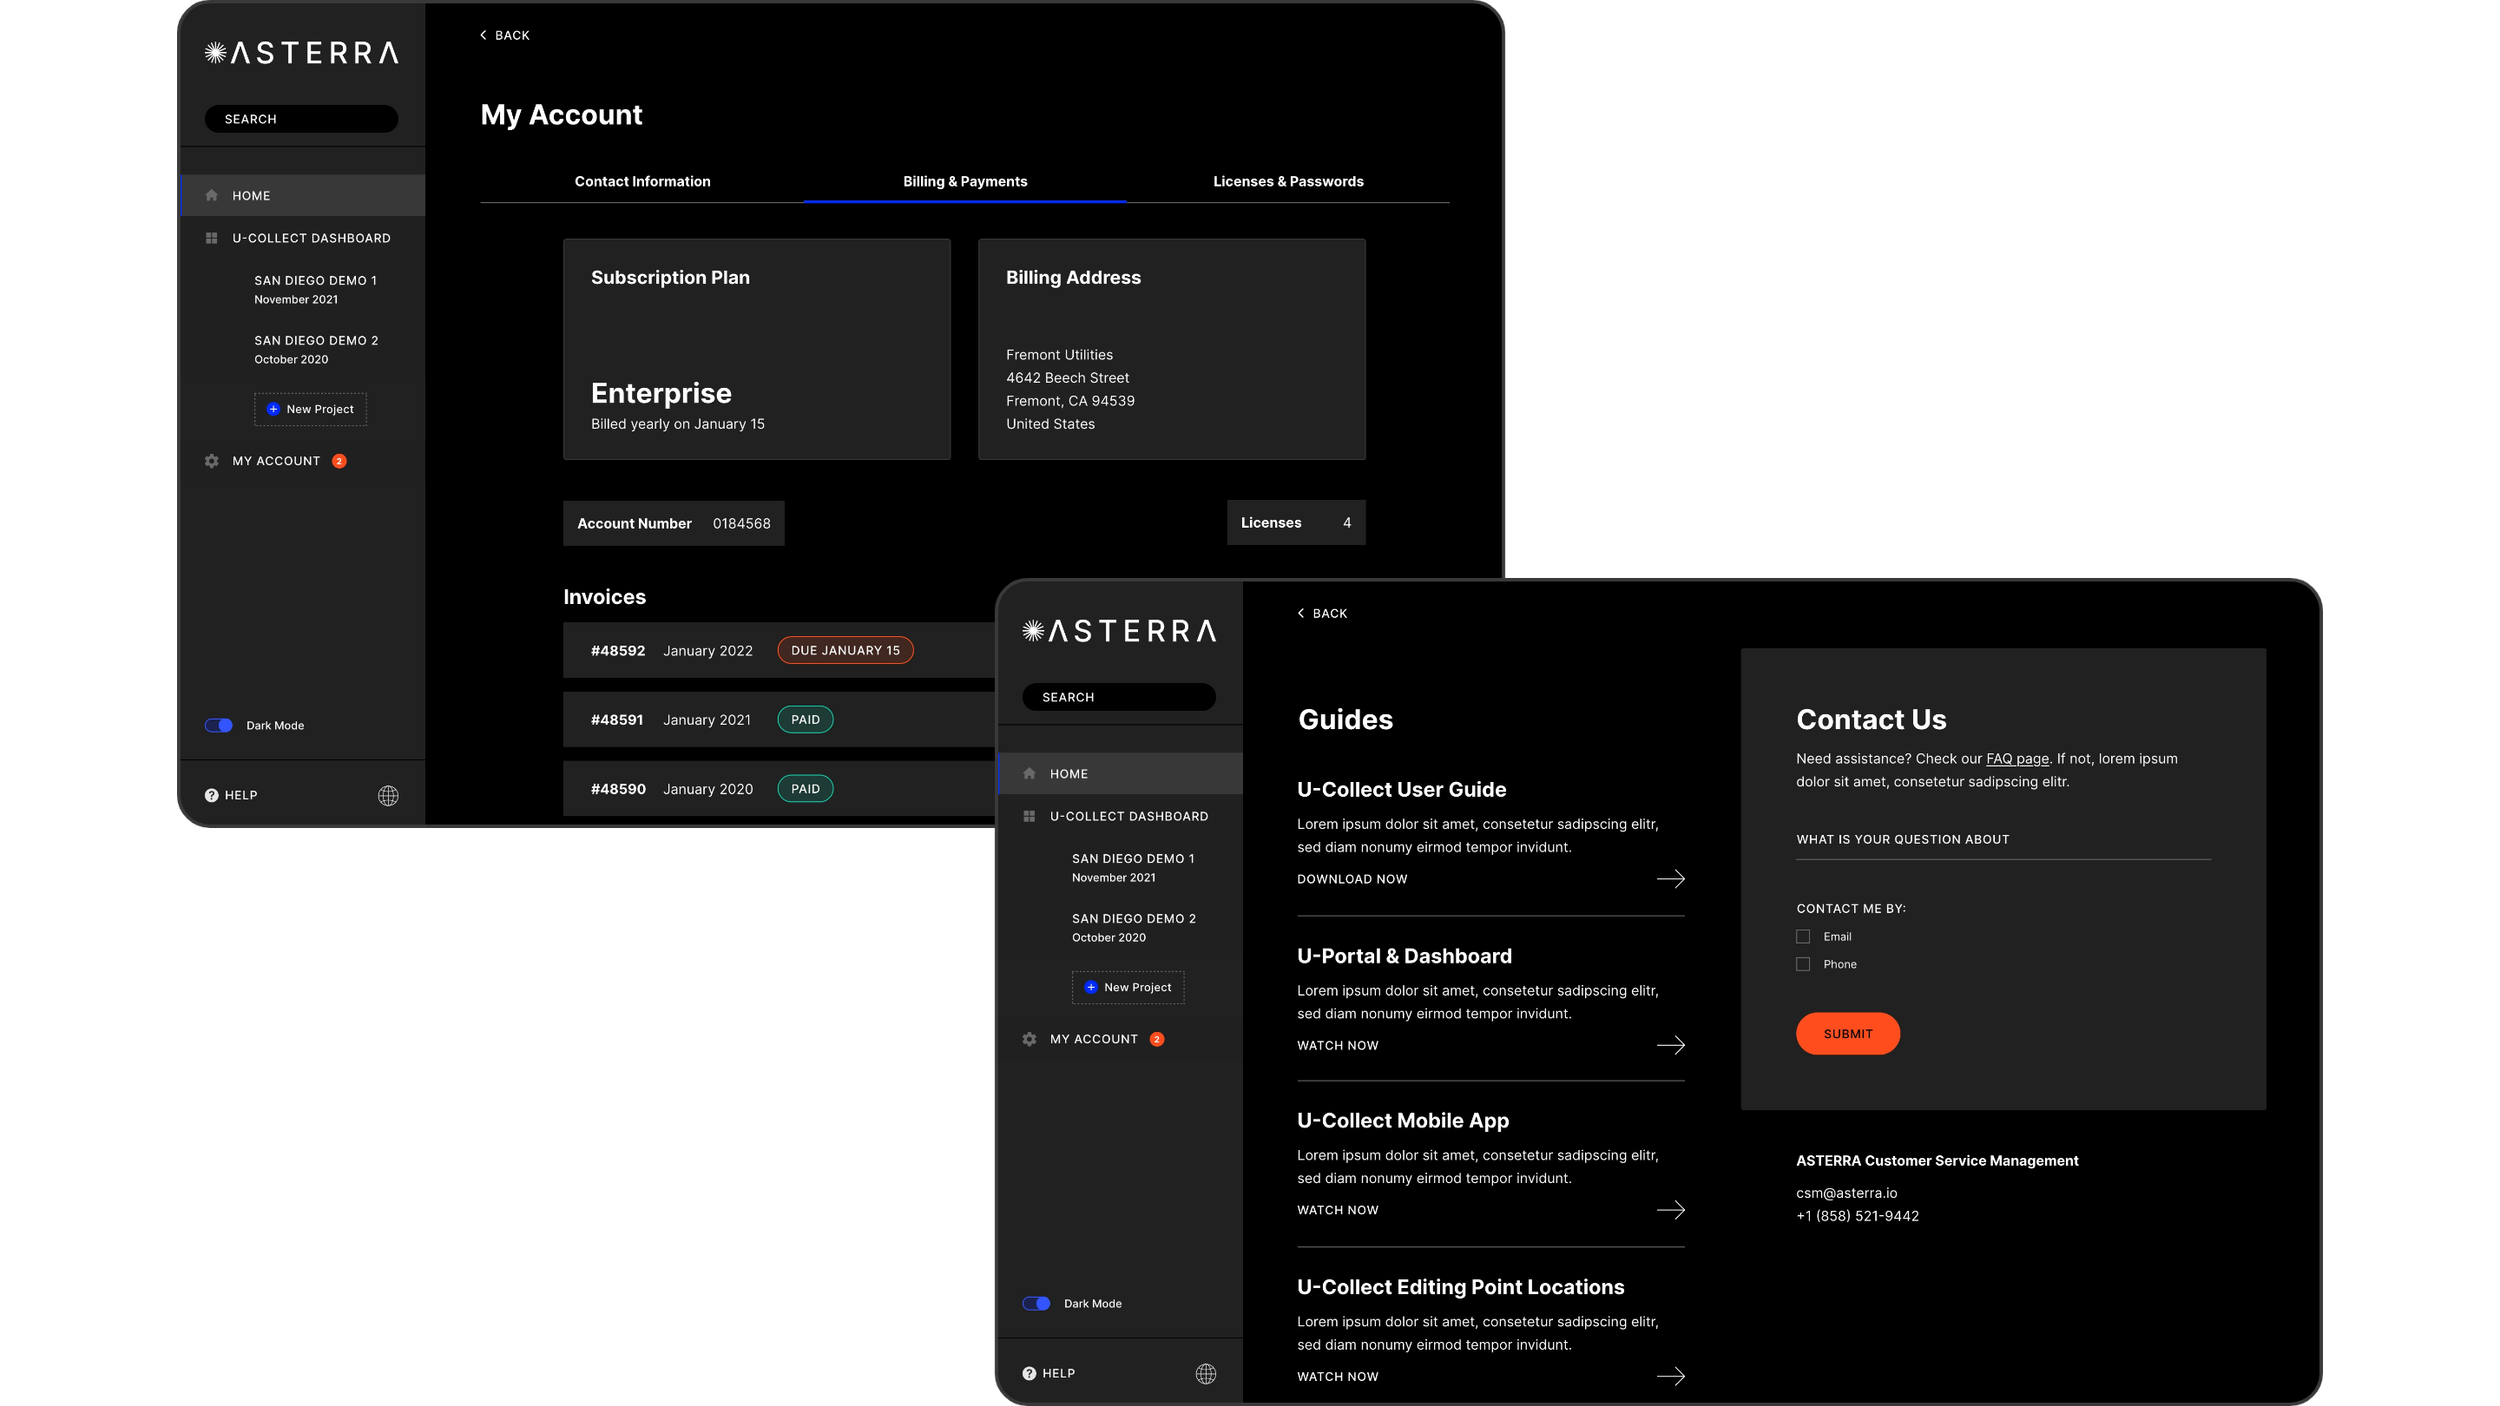Switch to the Contact Information tab
The image size is (2500, 1406).
pyautogui.click(x=642, y=181)
